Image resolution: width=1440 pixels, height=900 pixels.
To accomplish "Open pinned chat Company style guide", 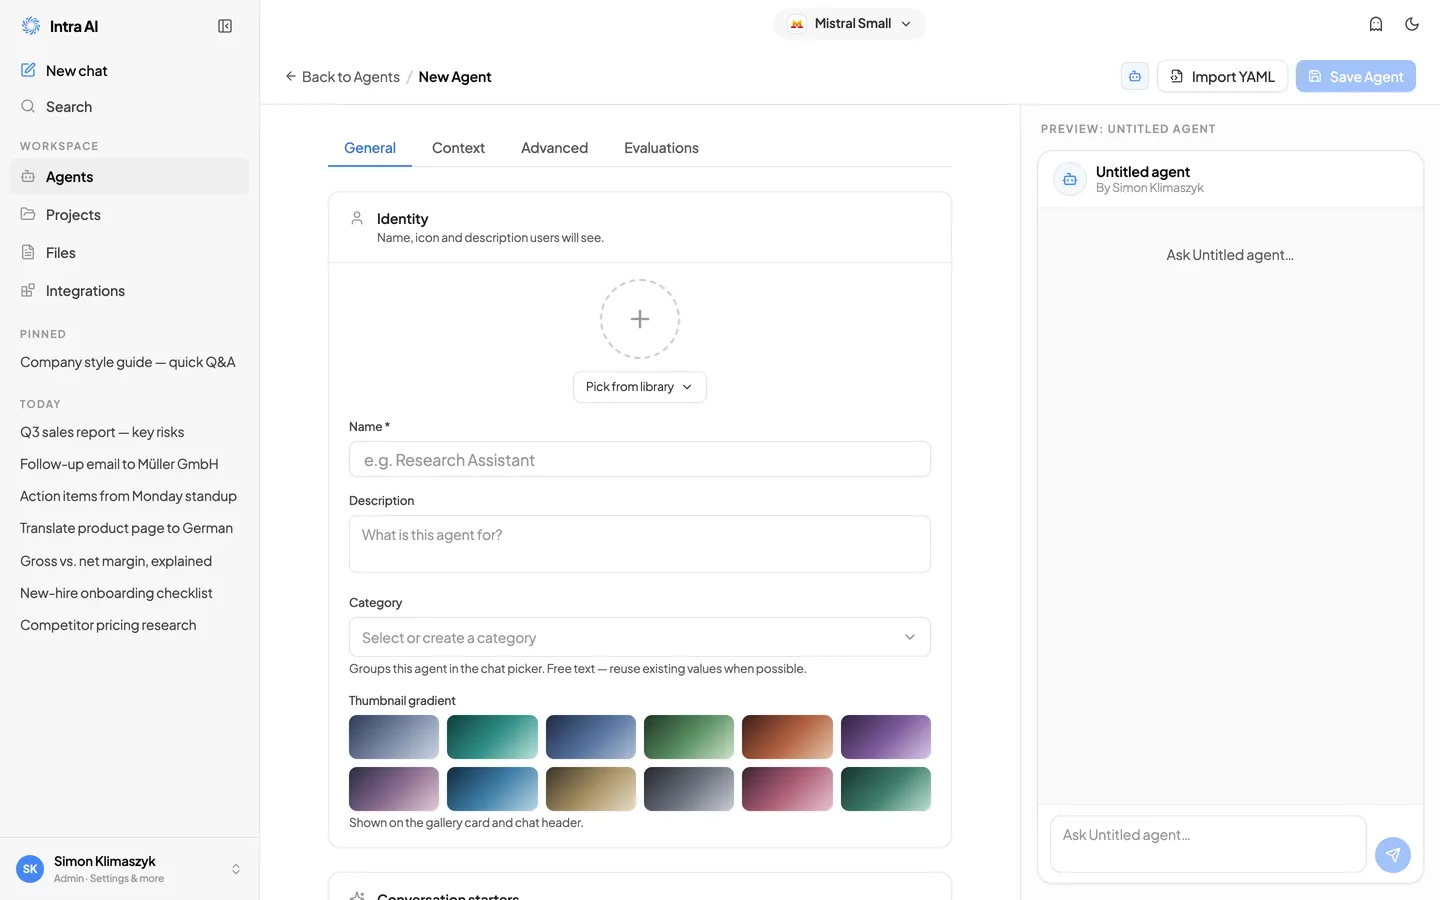I will coord(129,362).
